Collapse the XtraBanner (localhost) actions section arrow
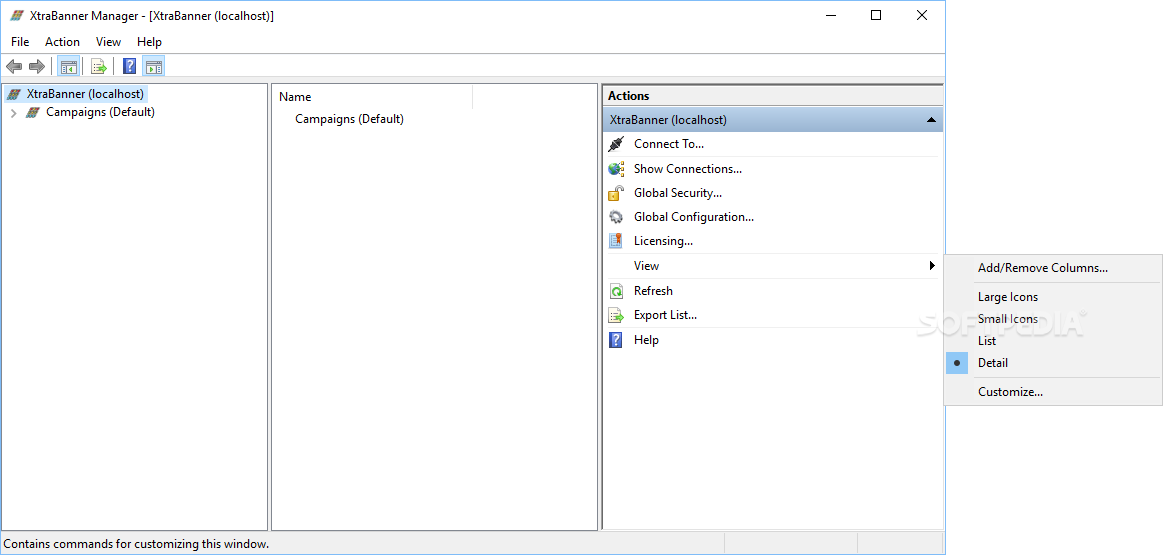This screenshot has width=1163, height=555. point(931,120)
